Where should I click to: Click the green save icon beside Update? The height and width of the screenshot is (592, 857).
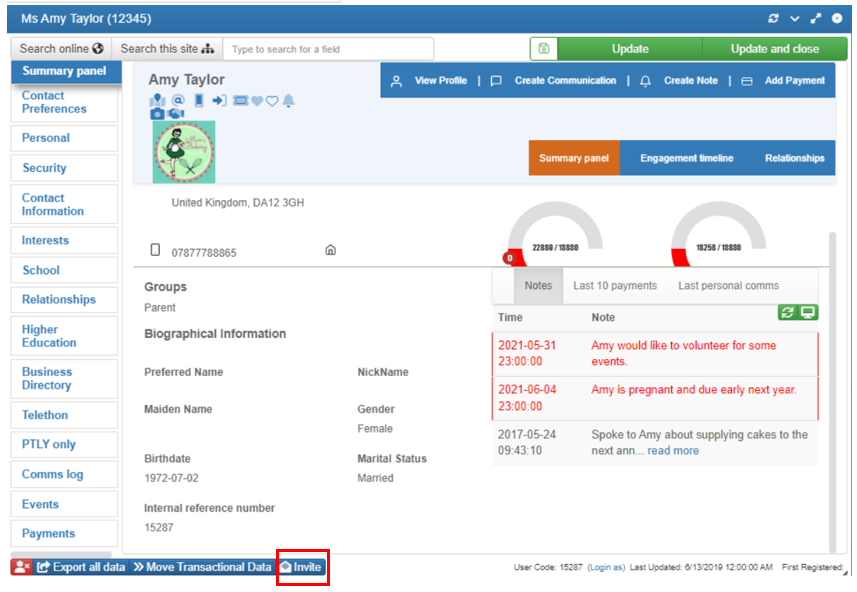543,48
